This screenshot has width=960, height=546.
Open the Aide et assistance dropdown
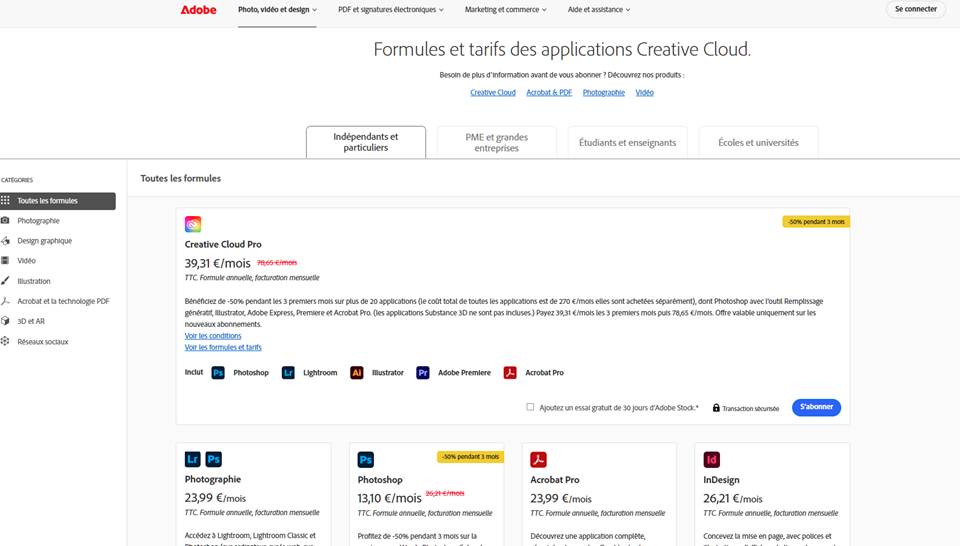(599, 10)
